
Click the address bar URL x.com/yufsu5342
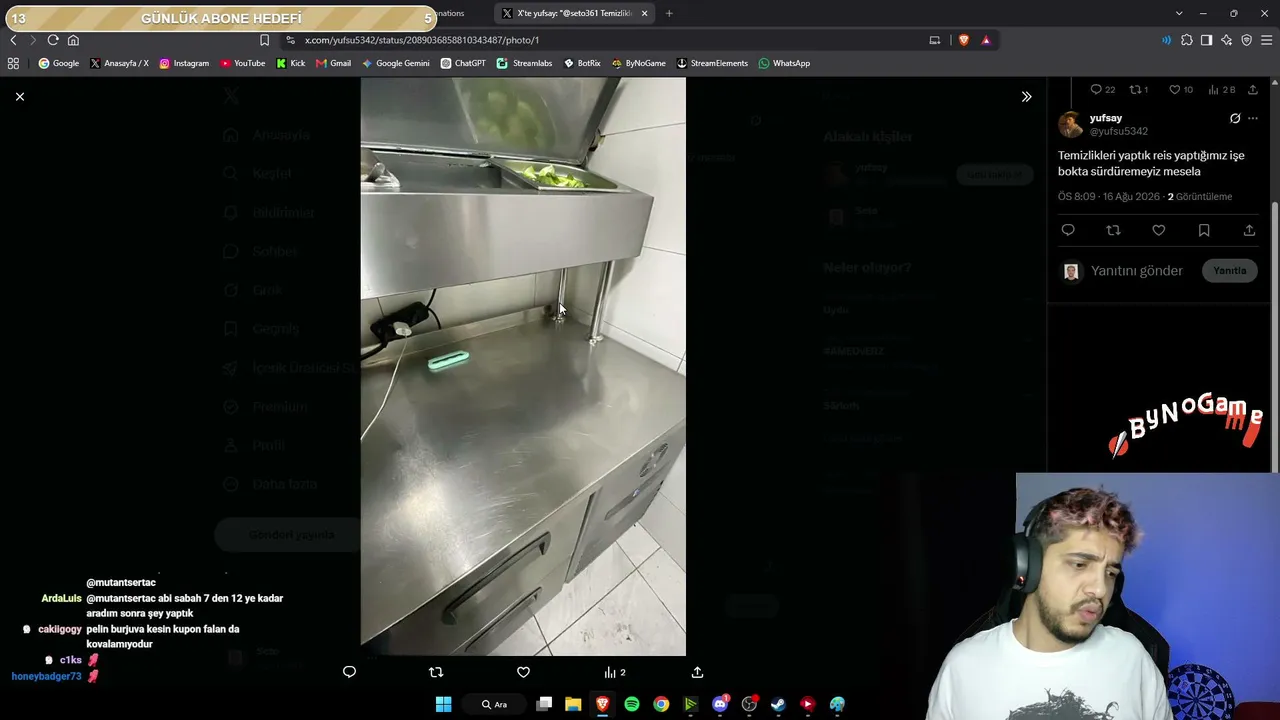point(422,40)
